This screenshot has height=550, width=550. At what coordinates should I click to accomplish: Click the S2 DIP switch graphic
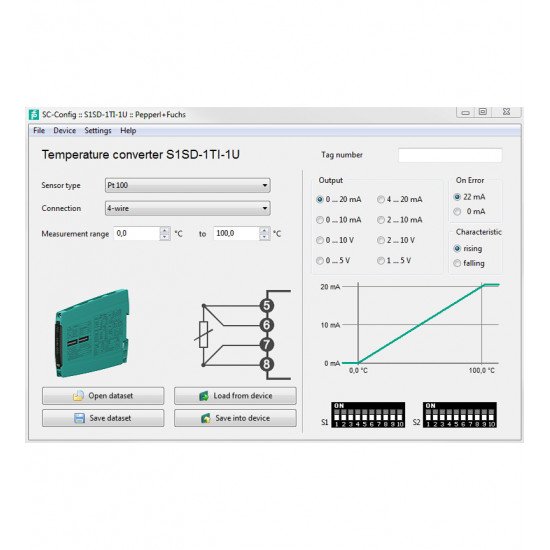(x=460, y=415)
